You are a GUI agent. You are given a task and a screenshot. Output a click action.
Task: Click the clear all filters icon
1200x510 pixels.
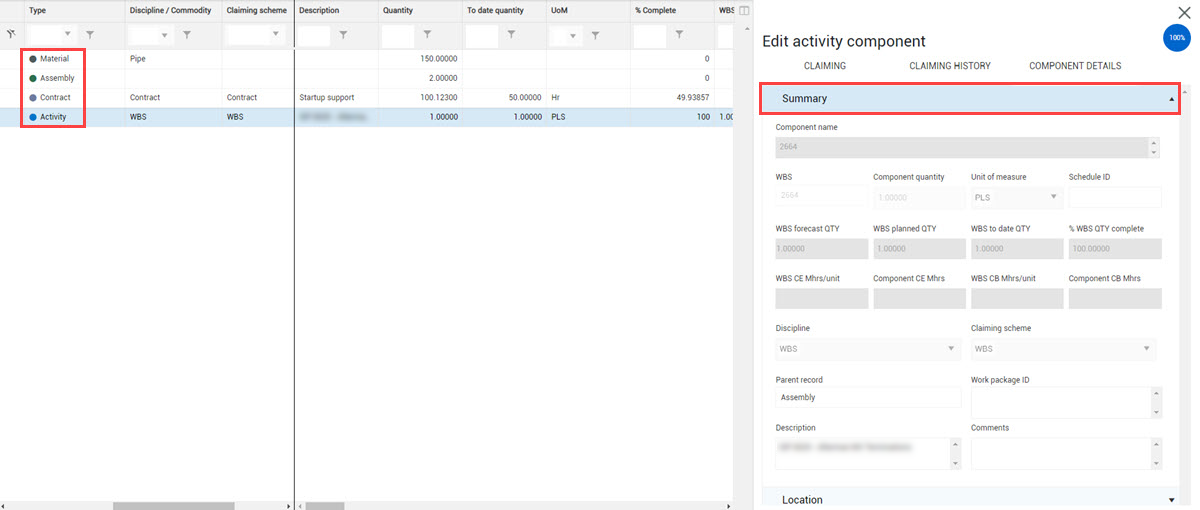[11, 34]
